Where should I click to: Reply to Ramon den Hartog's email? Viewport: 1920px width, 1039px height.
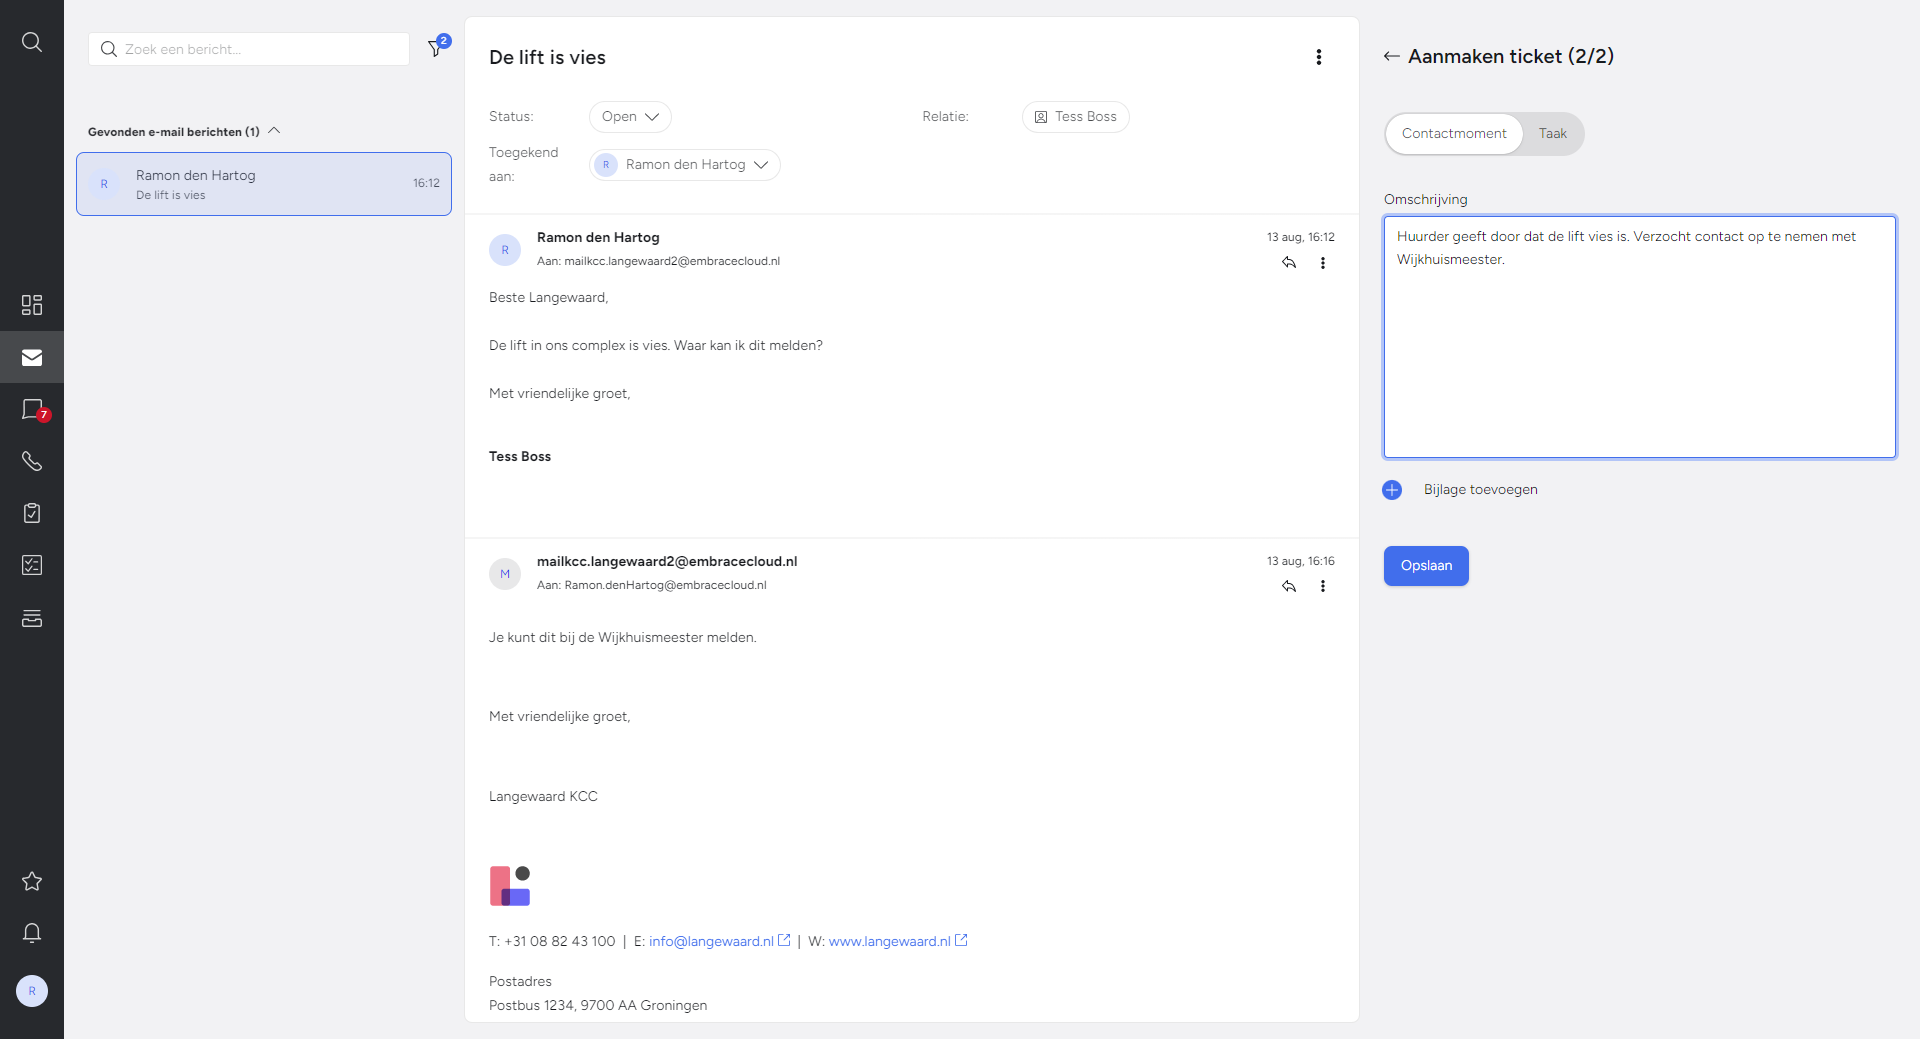(1289, 263)
